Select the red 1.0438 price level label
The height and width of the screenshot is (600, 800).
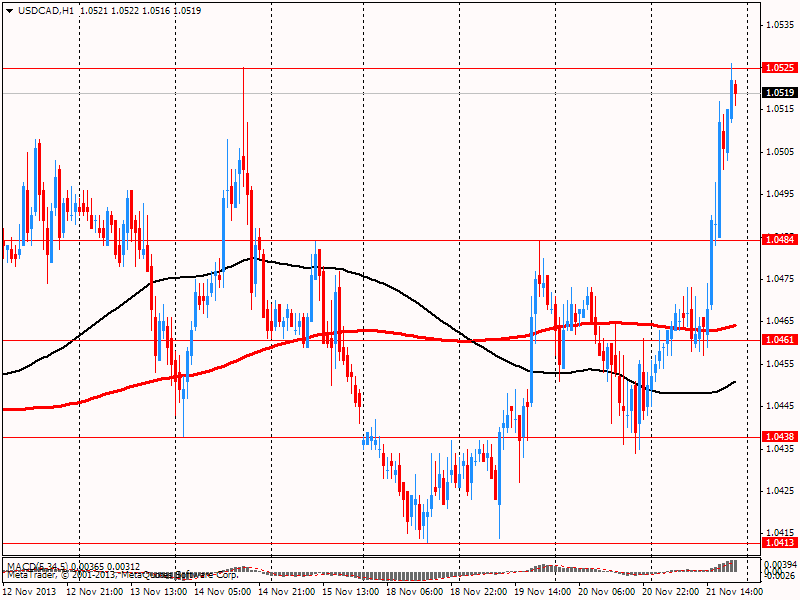coord(780,437)
